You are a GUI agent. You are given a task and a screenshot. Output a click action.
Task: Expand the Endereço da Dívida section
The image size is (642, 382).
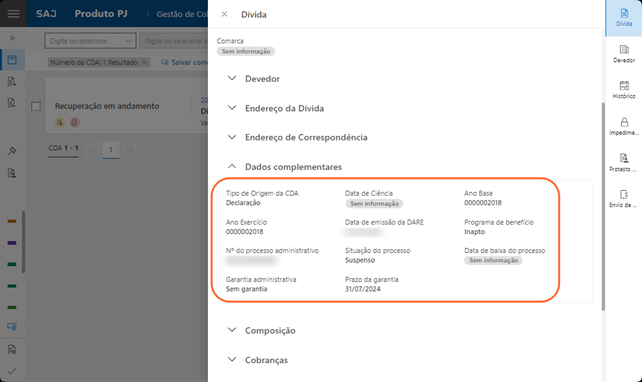coord(284,108)
